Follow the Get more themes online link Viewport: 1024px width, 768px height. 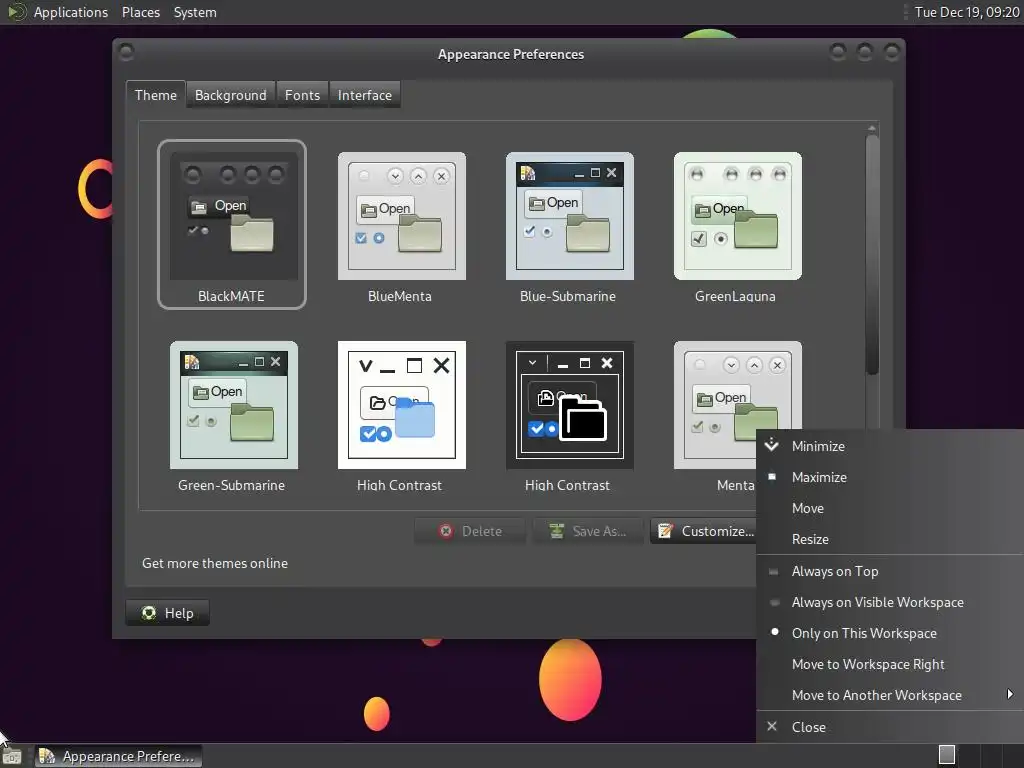[x=215, y=563]
